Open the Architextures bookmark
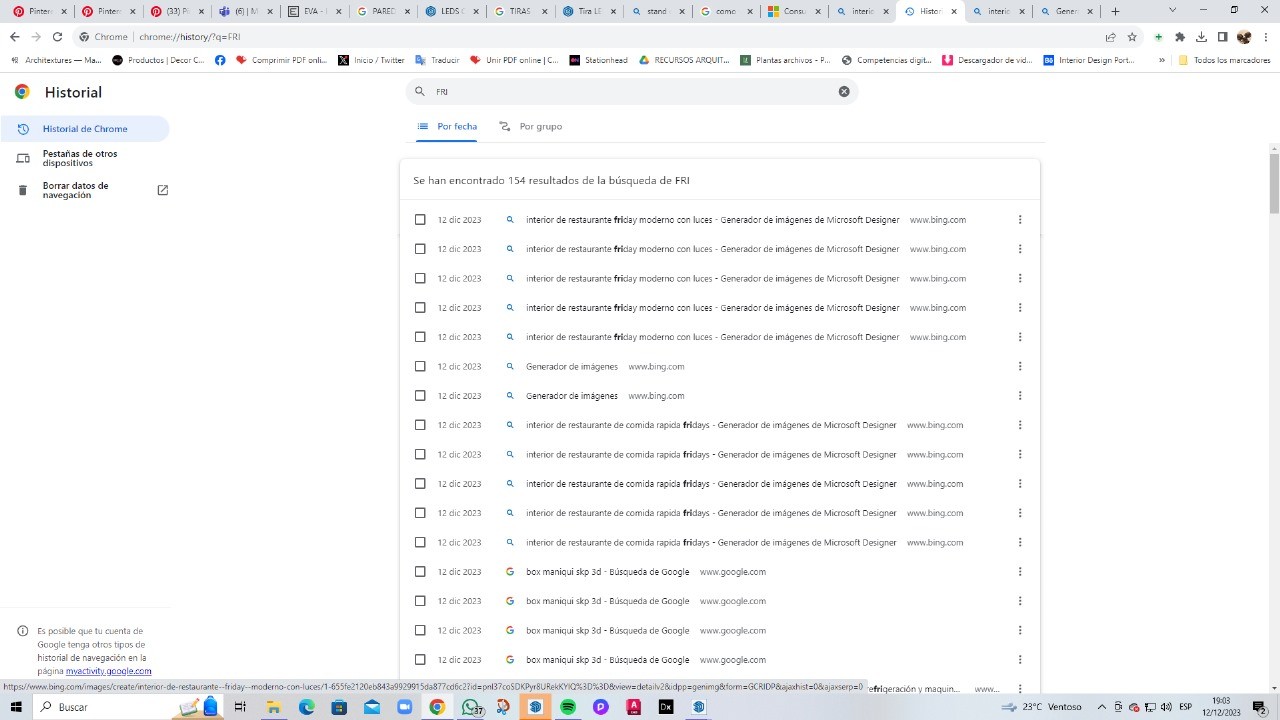This screenshot has height=720, width=1280. tap(56, 60)
